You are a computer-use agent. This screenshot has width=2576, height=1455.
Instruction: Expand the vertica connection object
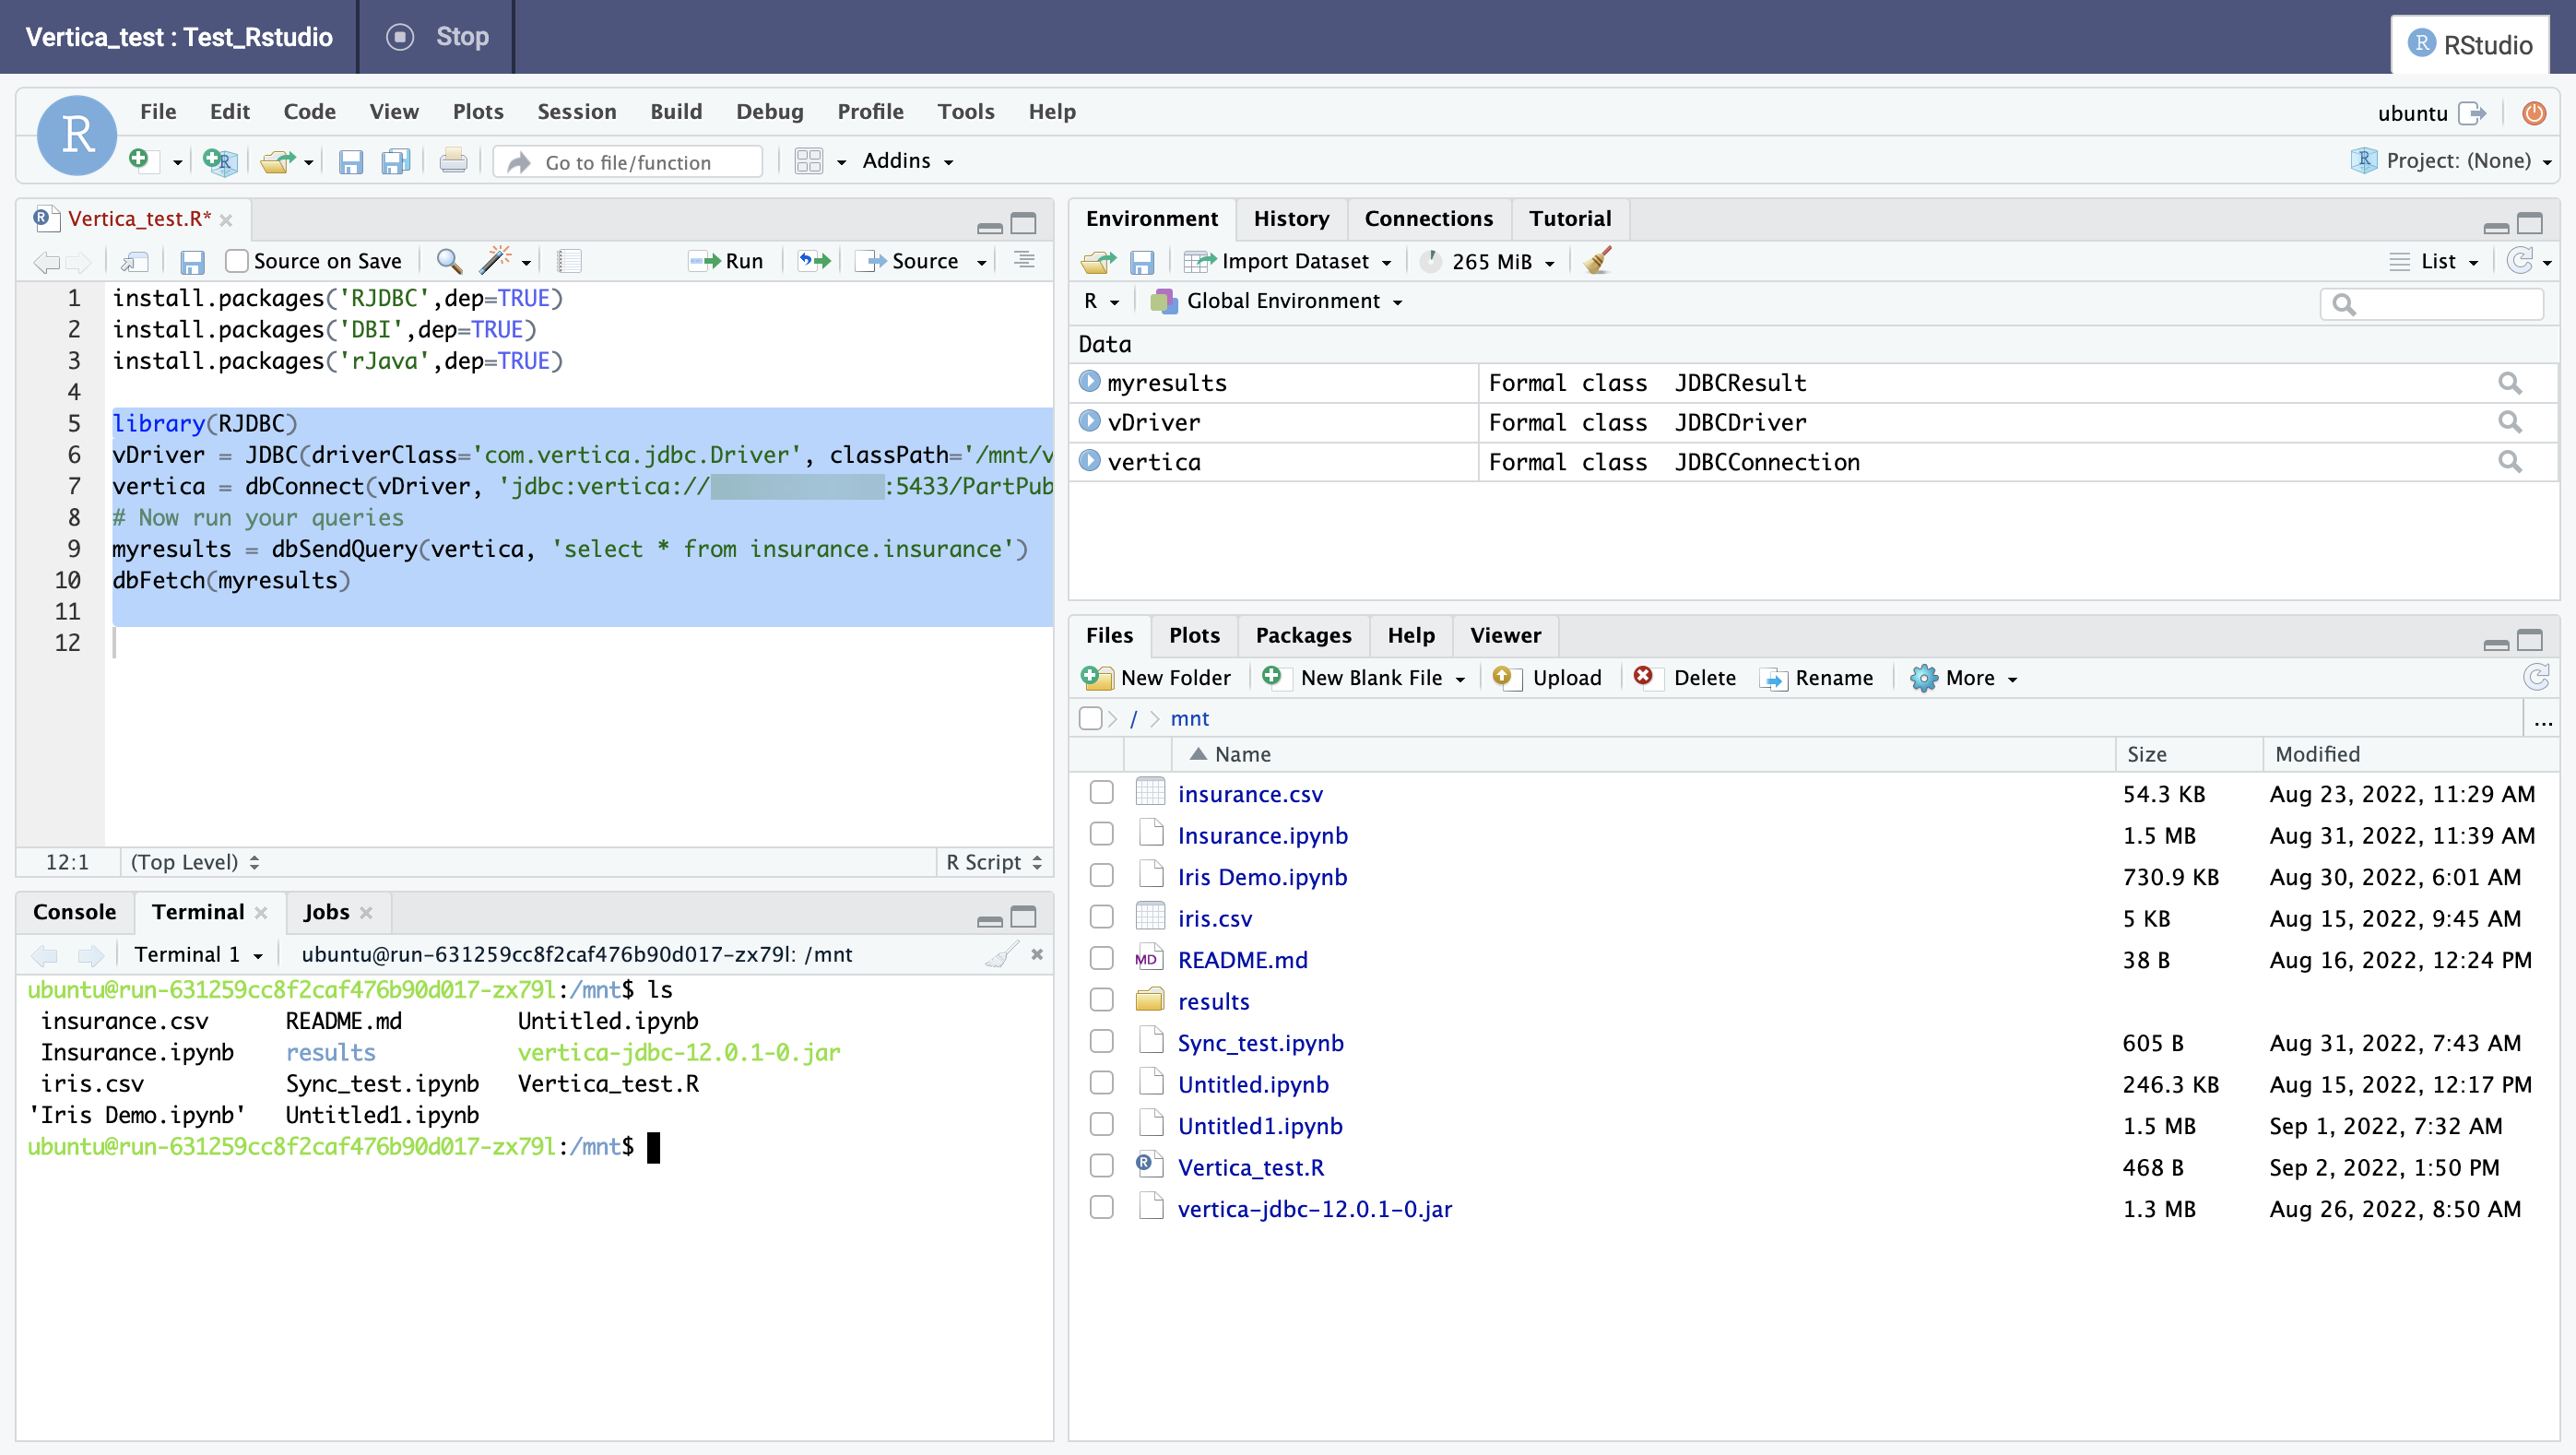pos(1089,461)
